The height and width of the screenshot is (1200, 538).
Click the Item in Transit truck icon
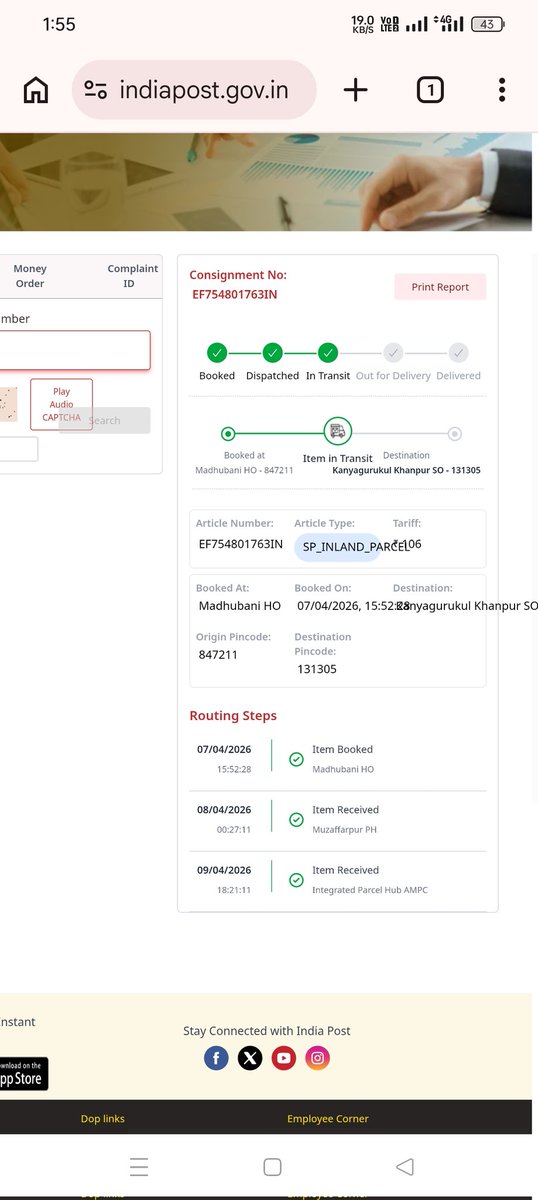[x=338, y=432]
